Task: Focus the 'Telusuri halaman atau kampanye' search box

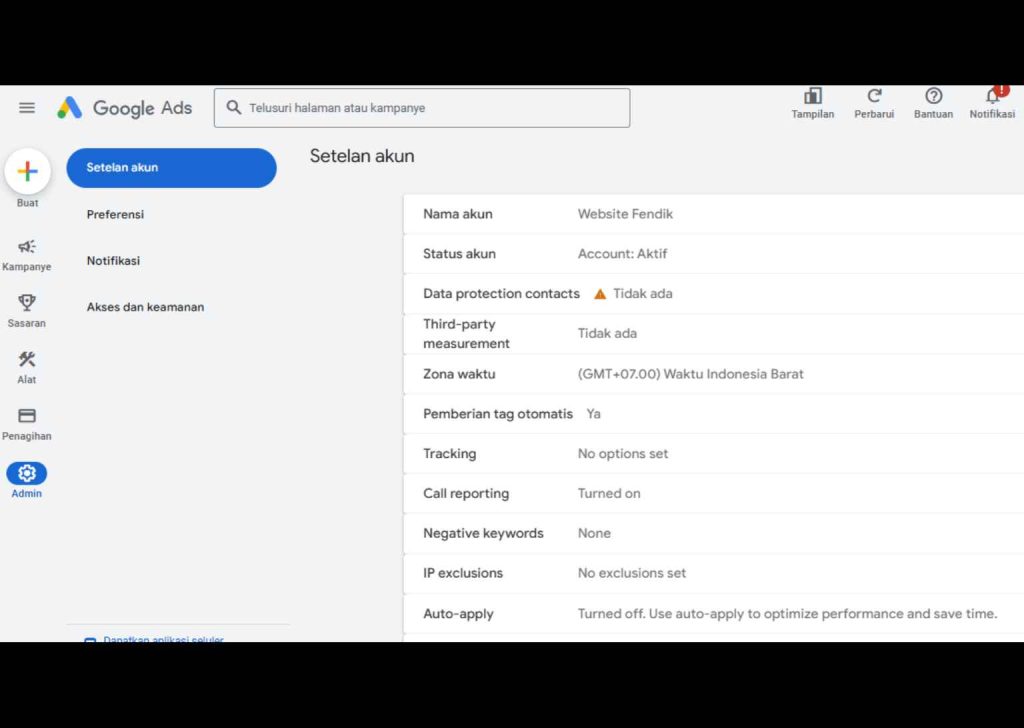Action: click(x=422, y=108)
